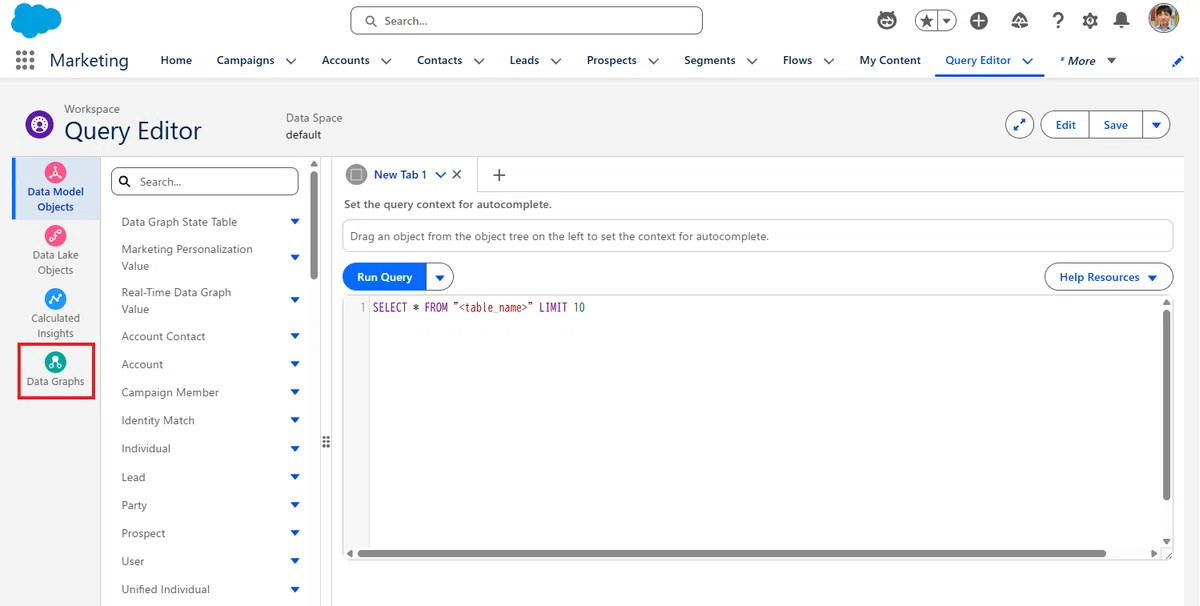
Task: Click the global Search field
Action: point(526,20)
